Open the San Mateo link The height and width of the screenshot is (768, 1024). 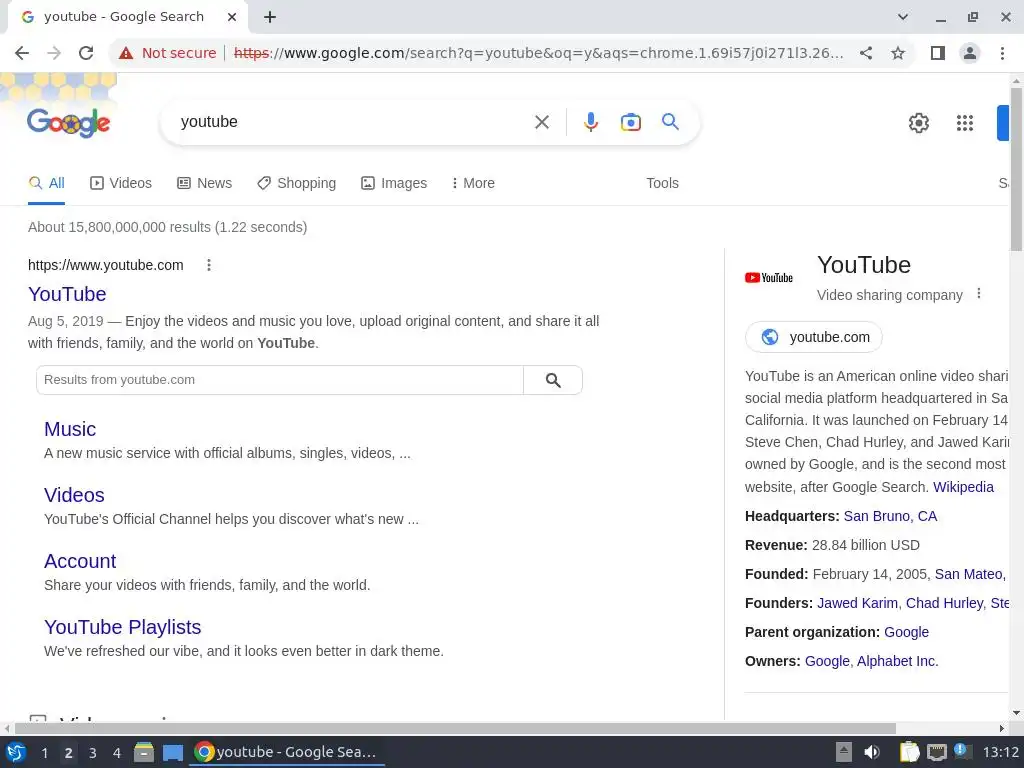click(968, 575)
